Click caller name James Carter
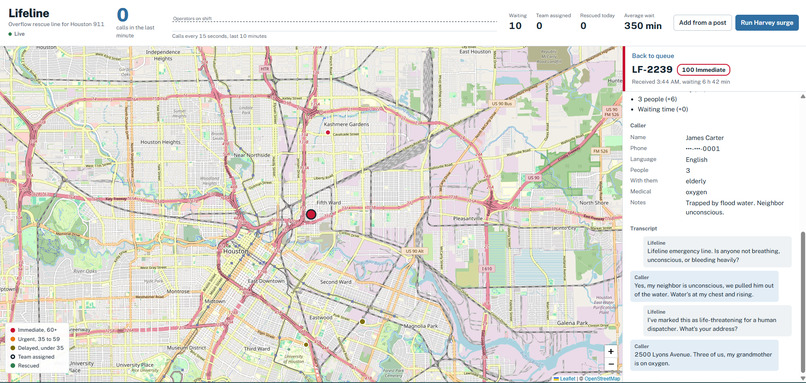 pos(704,138)
